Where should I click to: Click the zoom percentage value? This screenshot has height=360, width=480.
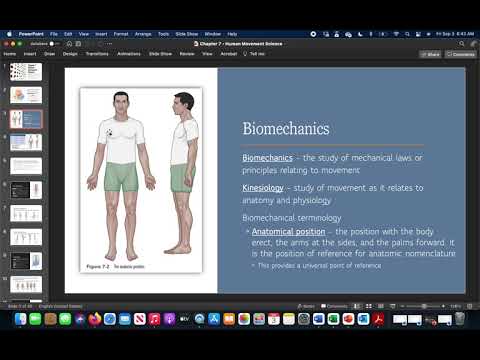coord(456,306)
